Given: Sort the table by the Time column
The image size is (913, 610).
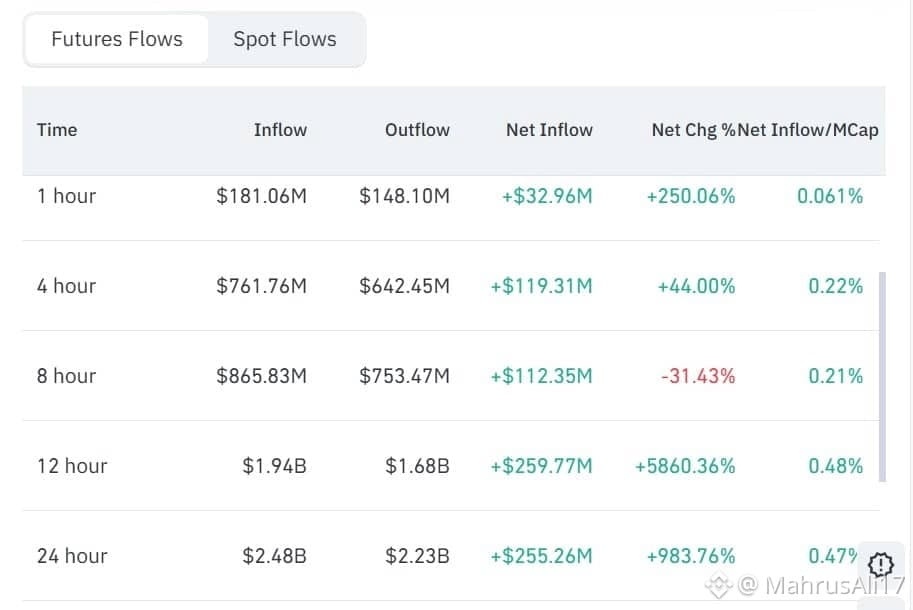Looking at the screenshot, I should click(57, 130).
